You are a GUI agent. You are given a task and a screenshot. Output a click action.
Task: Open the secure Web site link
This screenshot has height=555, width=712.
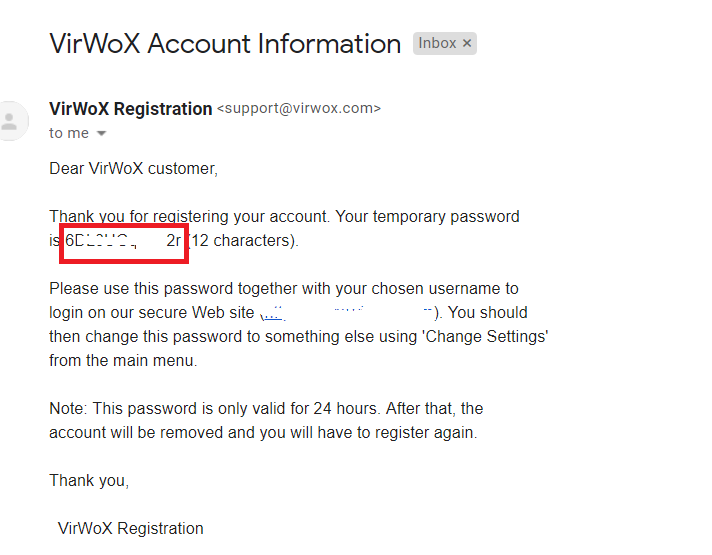(347, 313)
